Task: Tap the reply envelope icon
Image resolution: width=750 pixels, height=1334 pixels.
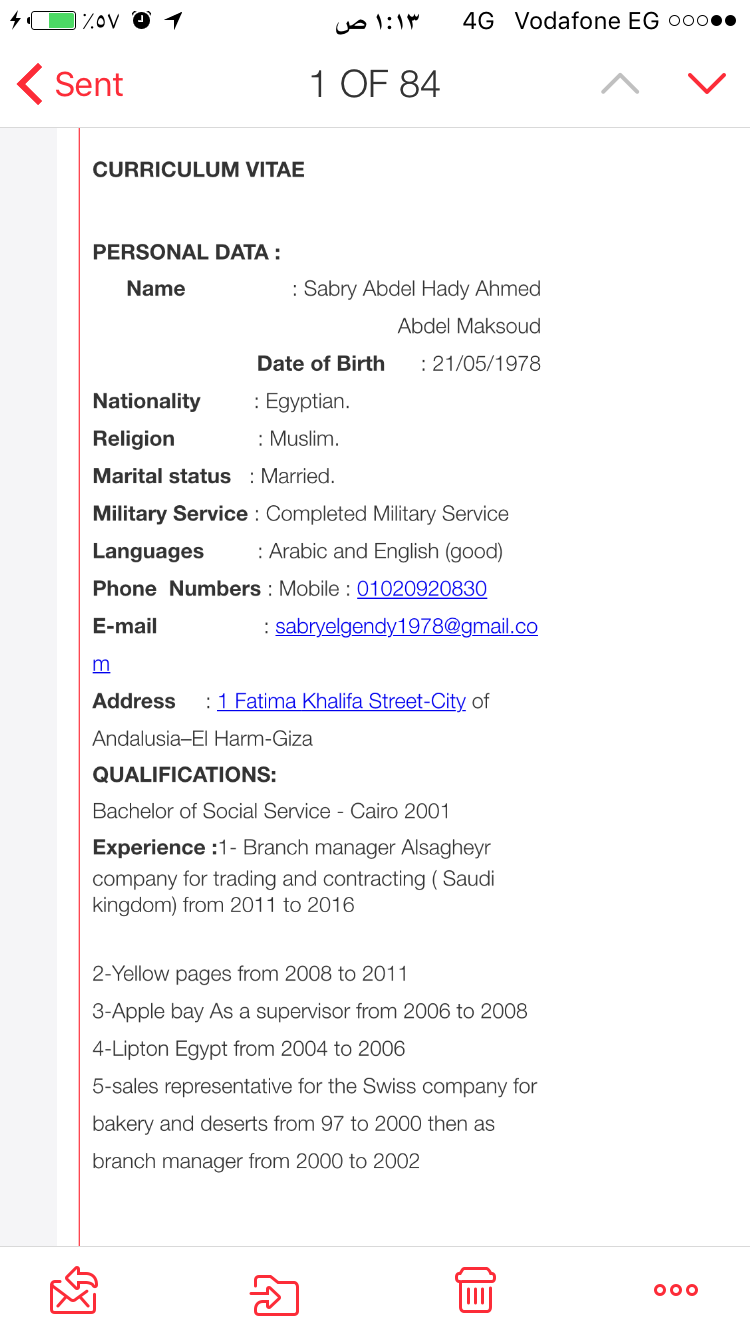Action: pyautogui.click(x=74, y=1290)
